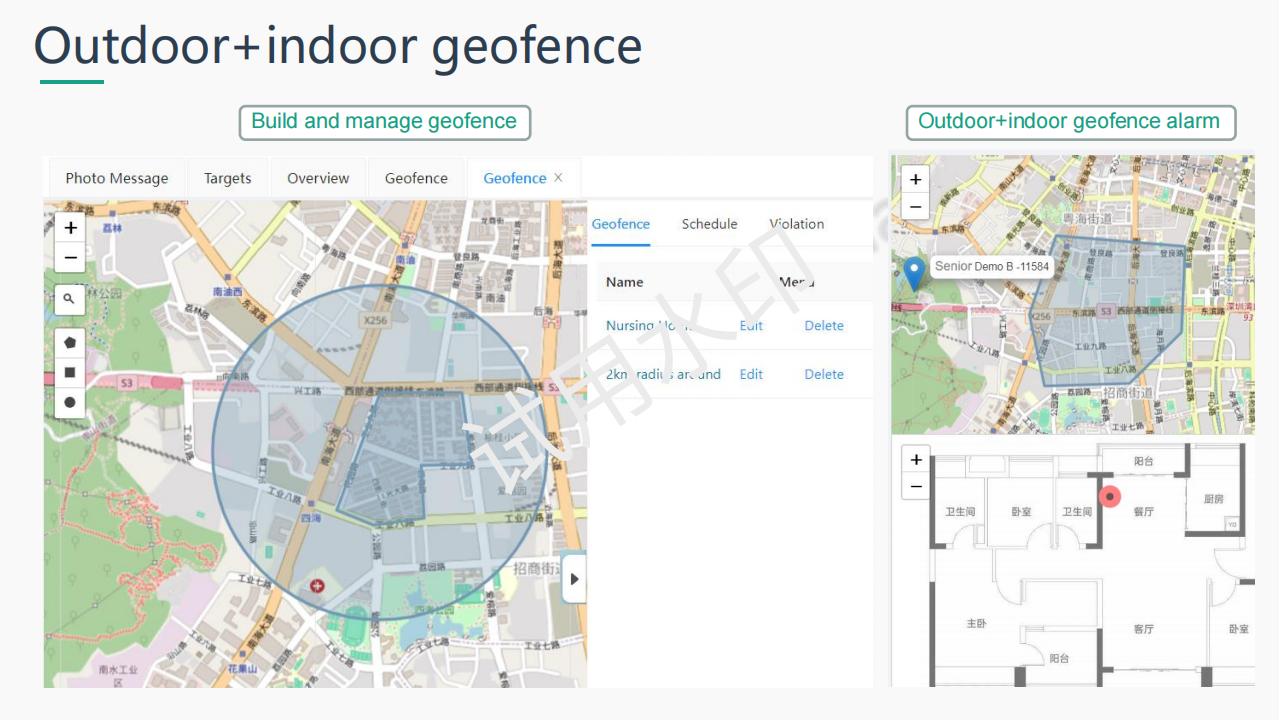The image size is (1280, 720).
Task: Go to the Overview tab
Action: coord(318,178)
